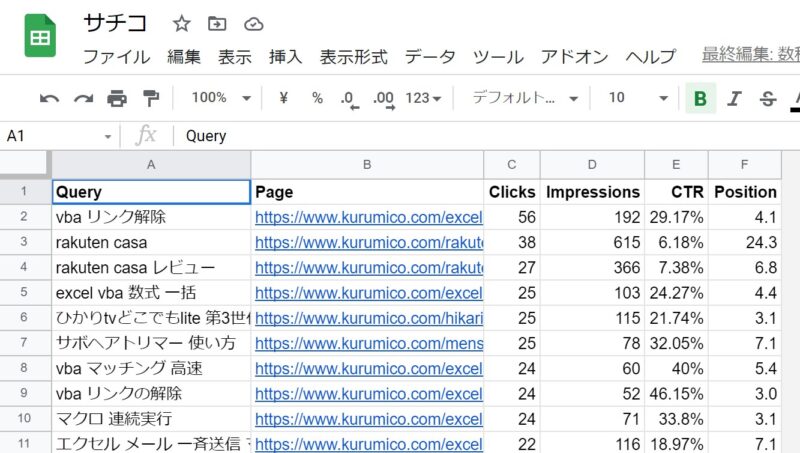This screenshot has width=800, height=453.
Task: Open the 100% zoom dropdown
Action: click(x=221, y=98)
